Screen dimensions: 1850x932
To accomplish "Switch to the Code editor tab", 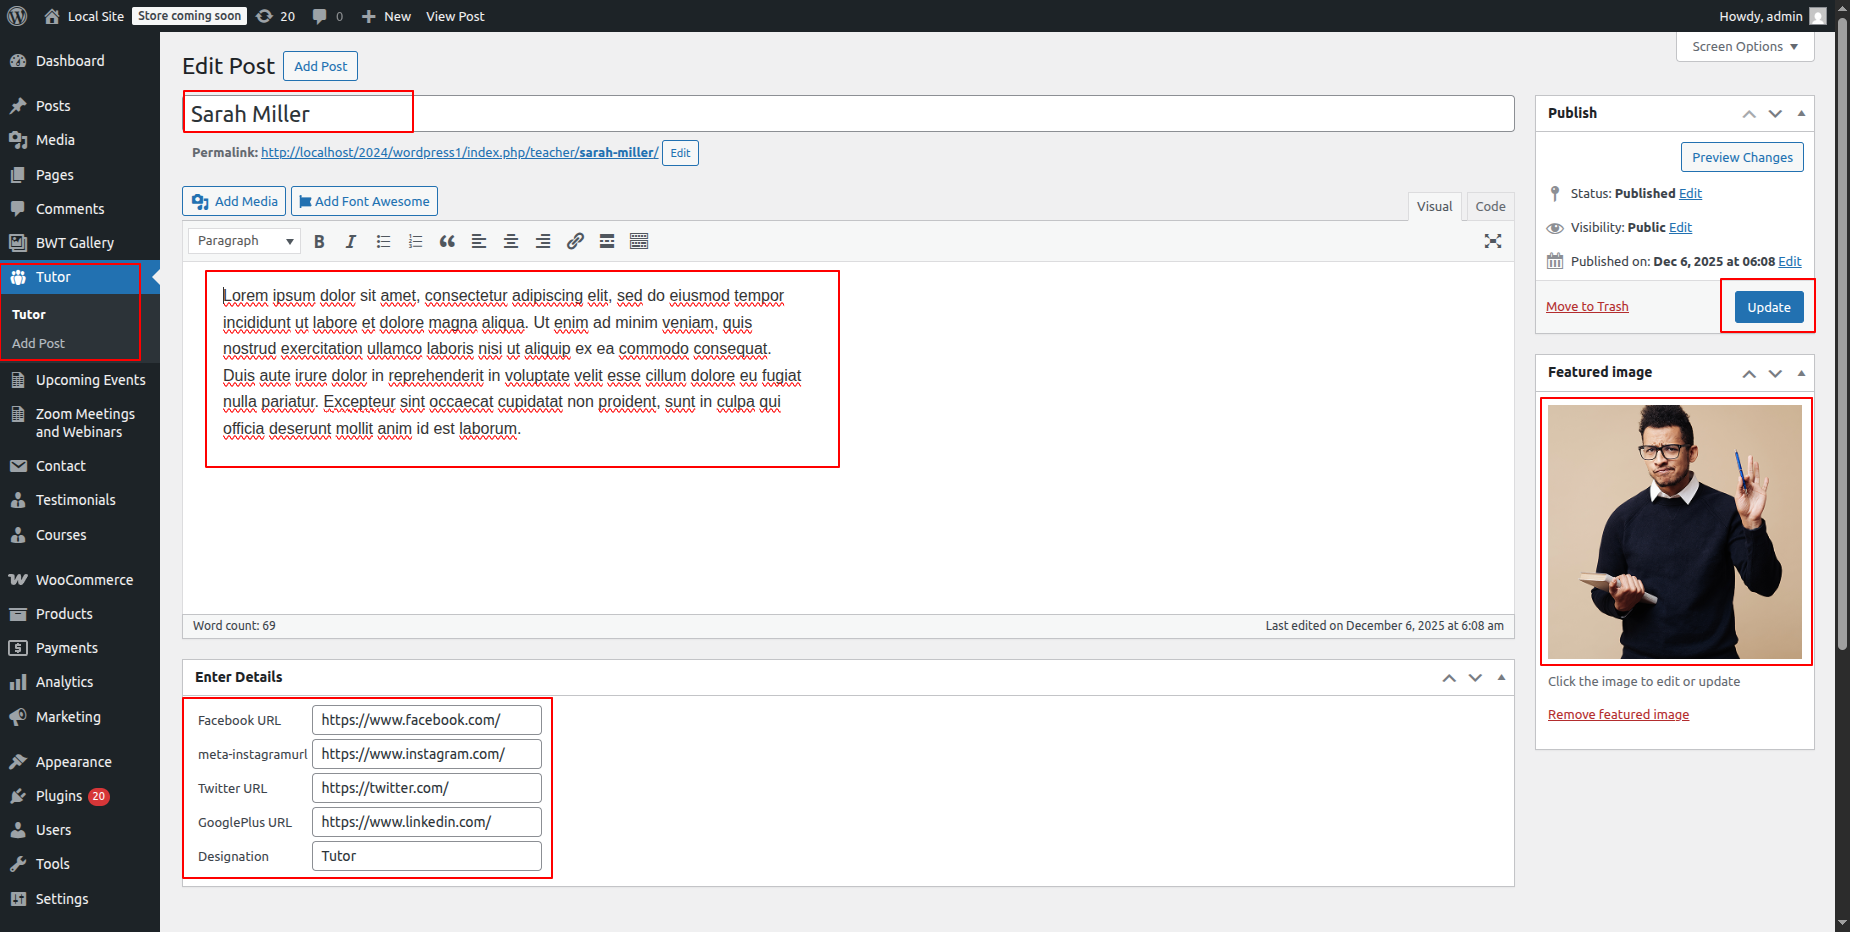I will pyautogui.click(x=1489, y=207).
